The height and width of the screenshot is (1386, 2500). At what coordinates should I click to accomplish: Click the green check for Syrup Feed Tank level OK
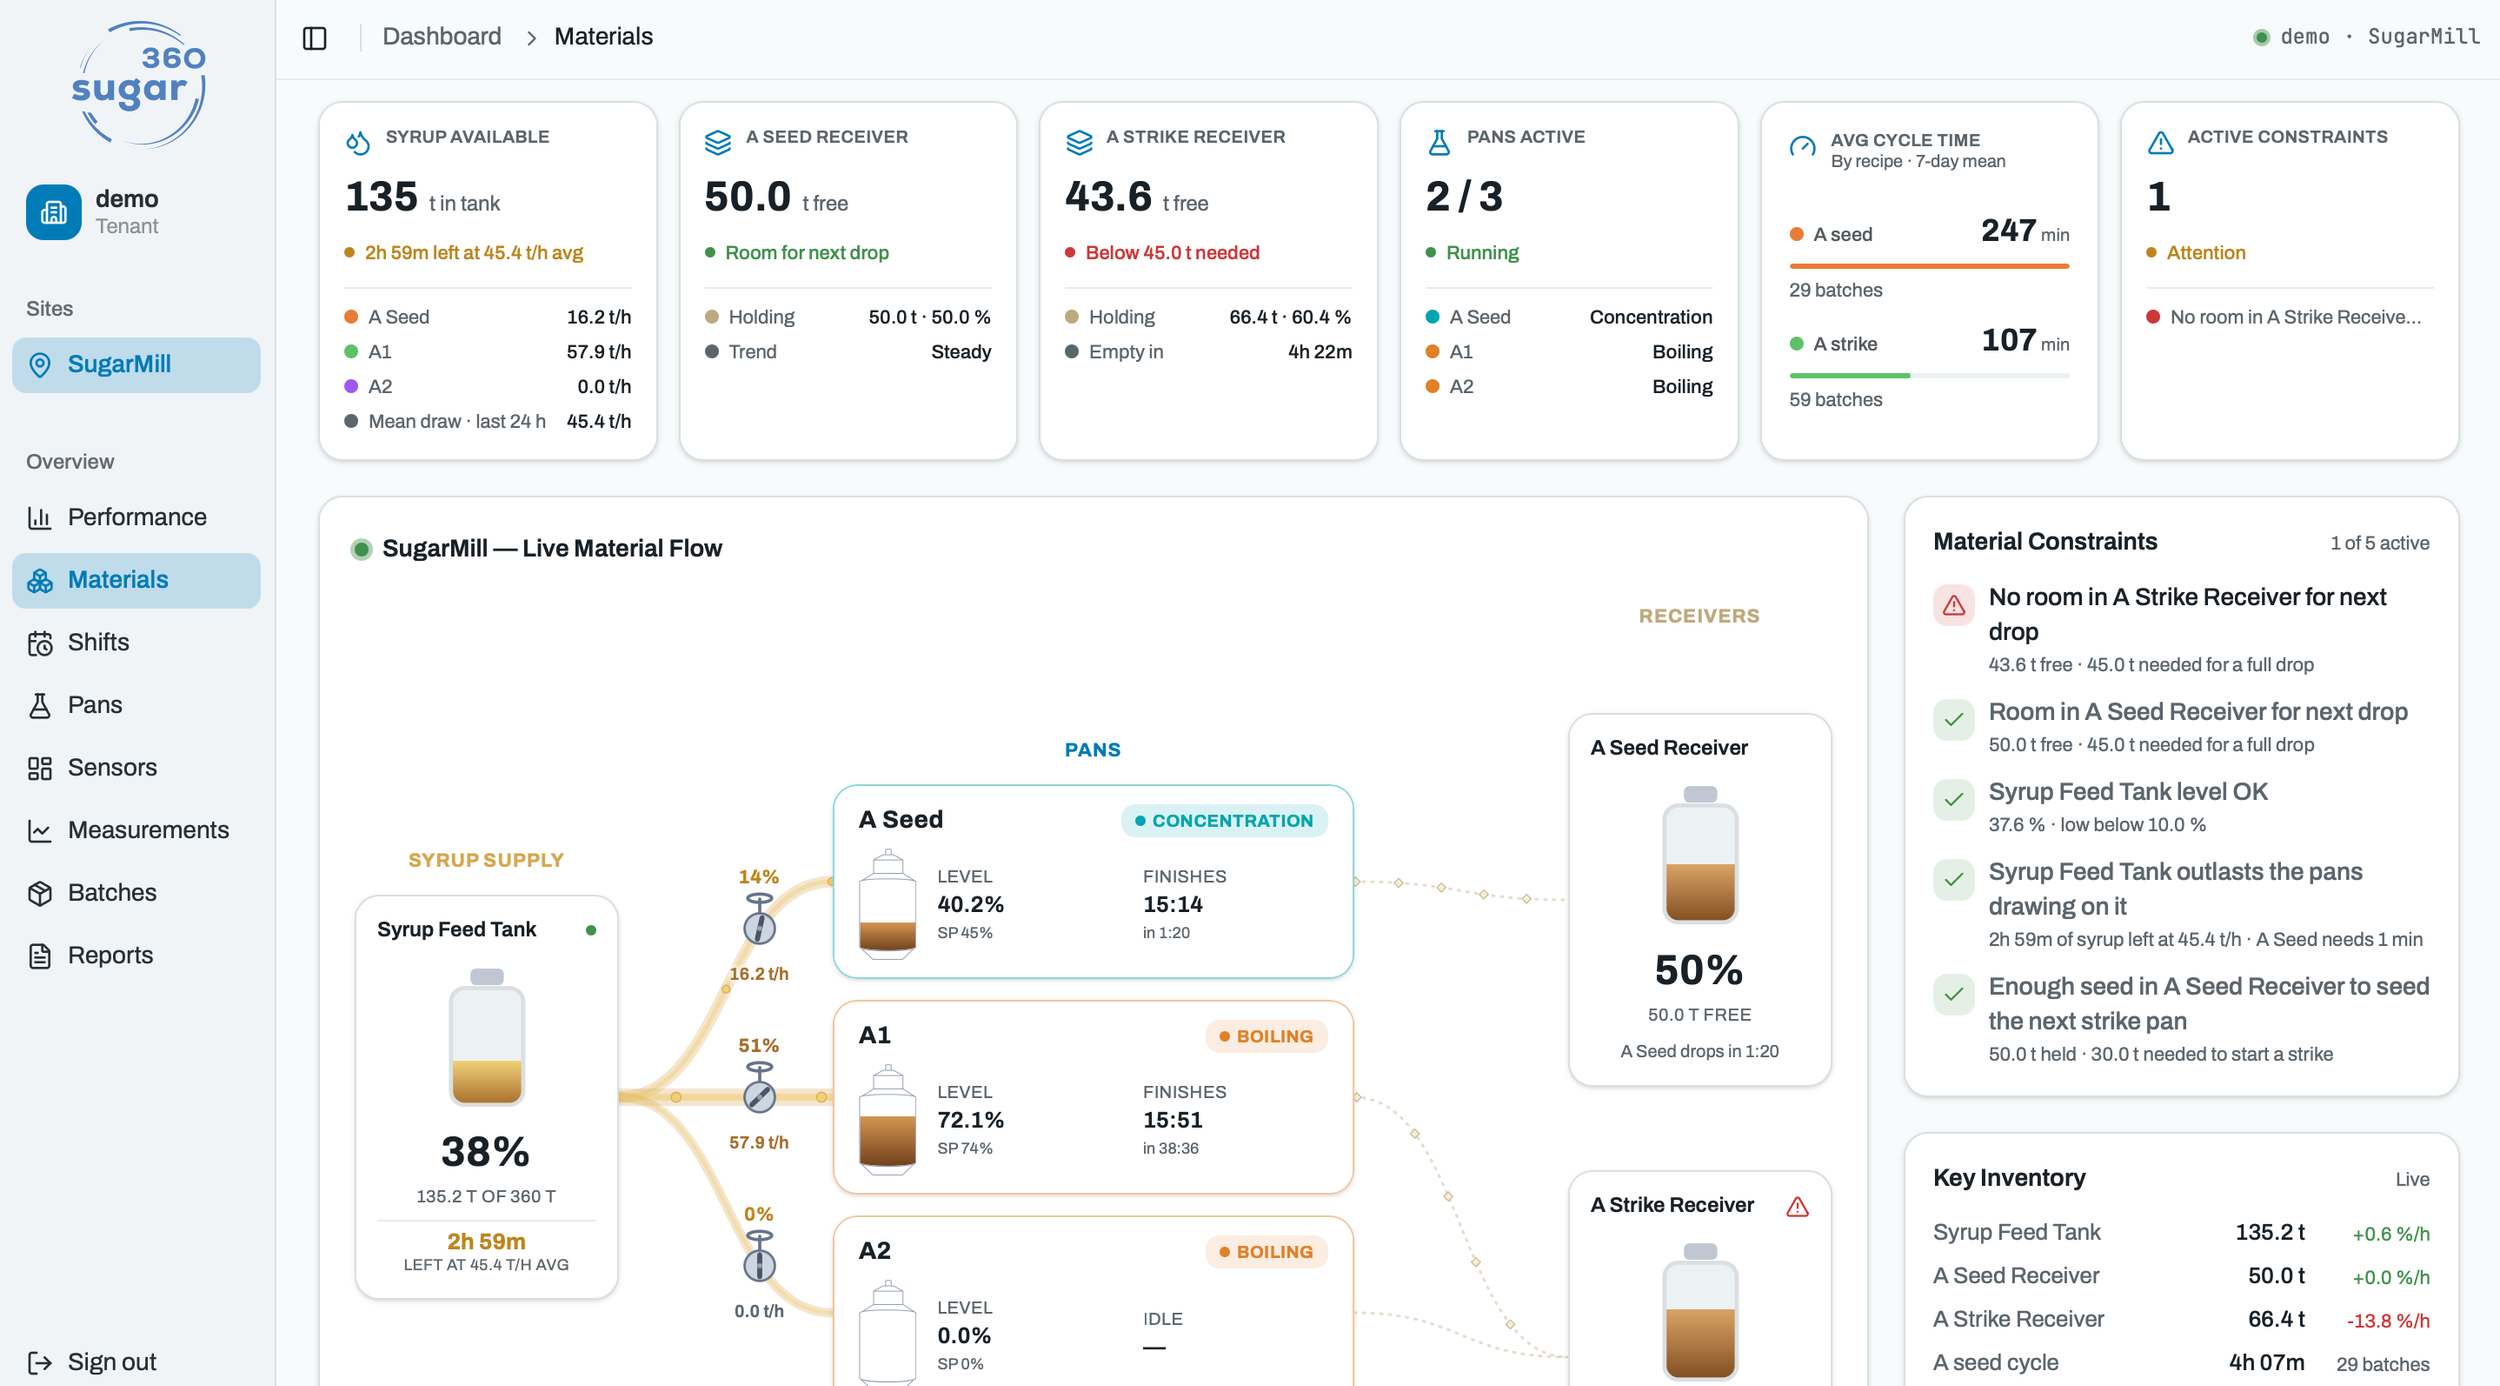pos(1953,800)
